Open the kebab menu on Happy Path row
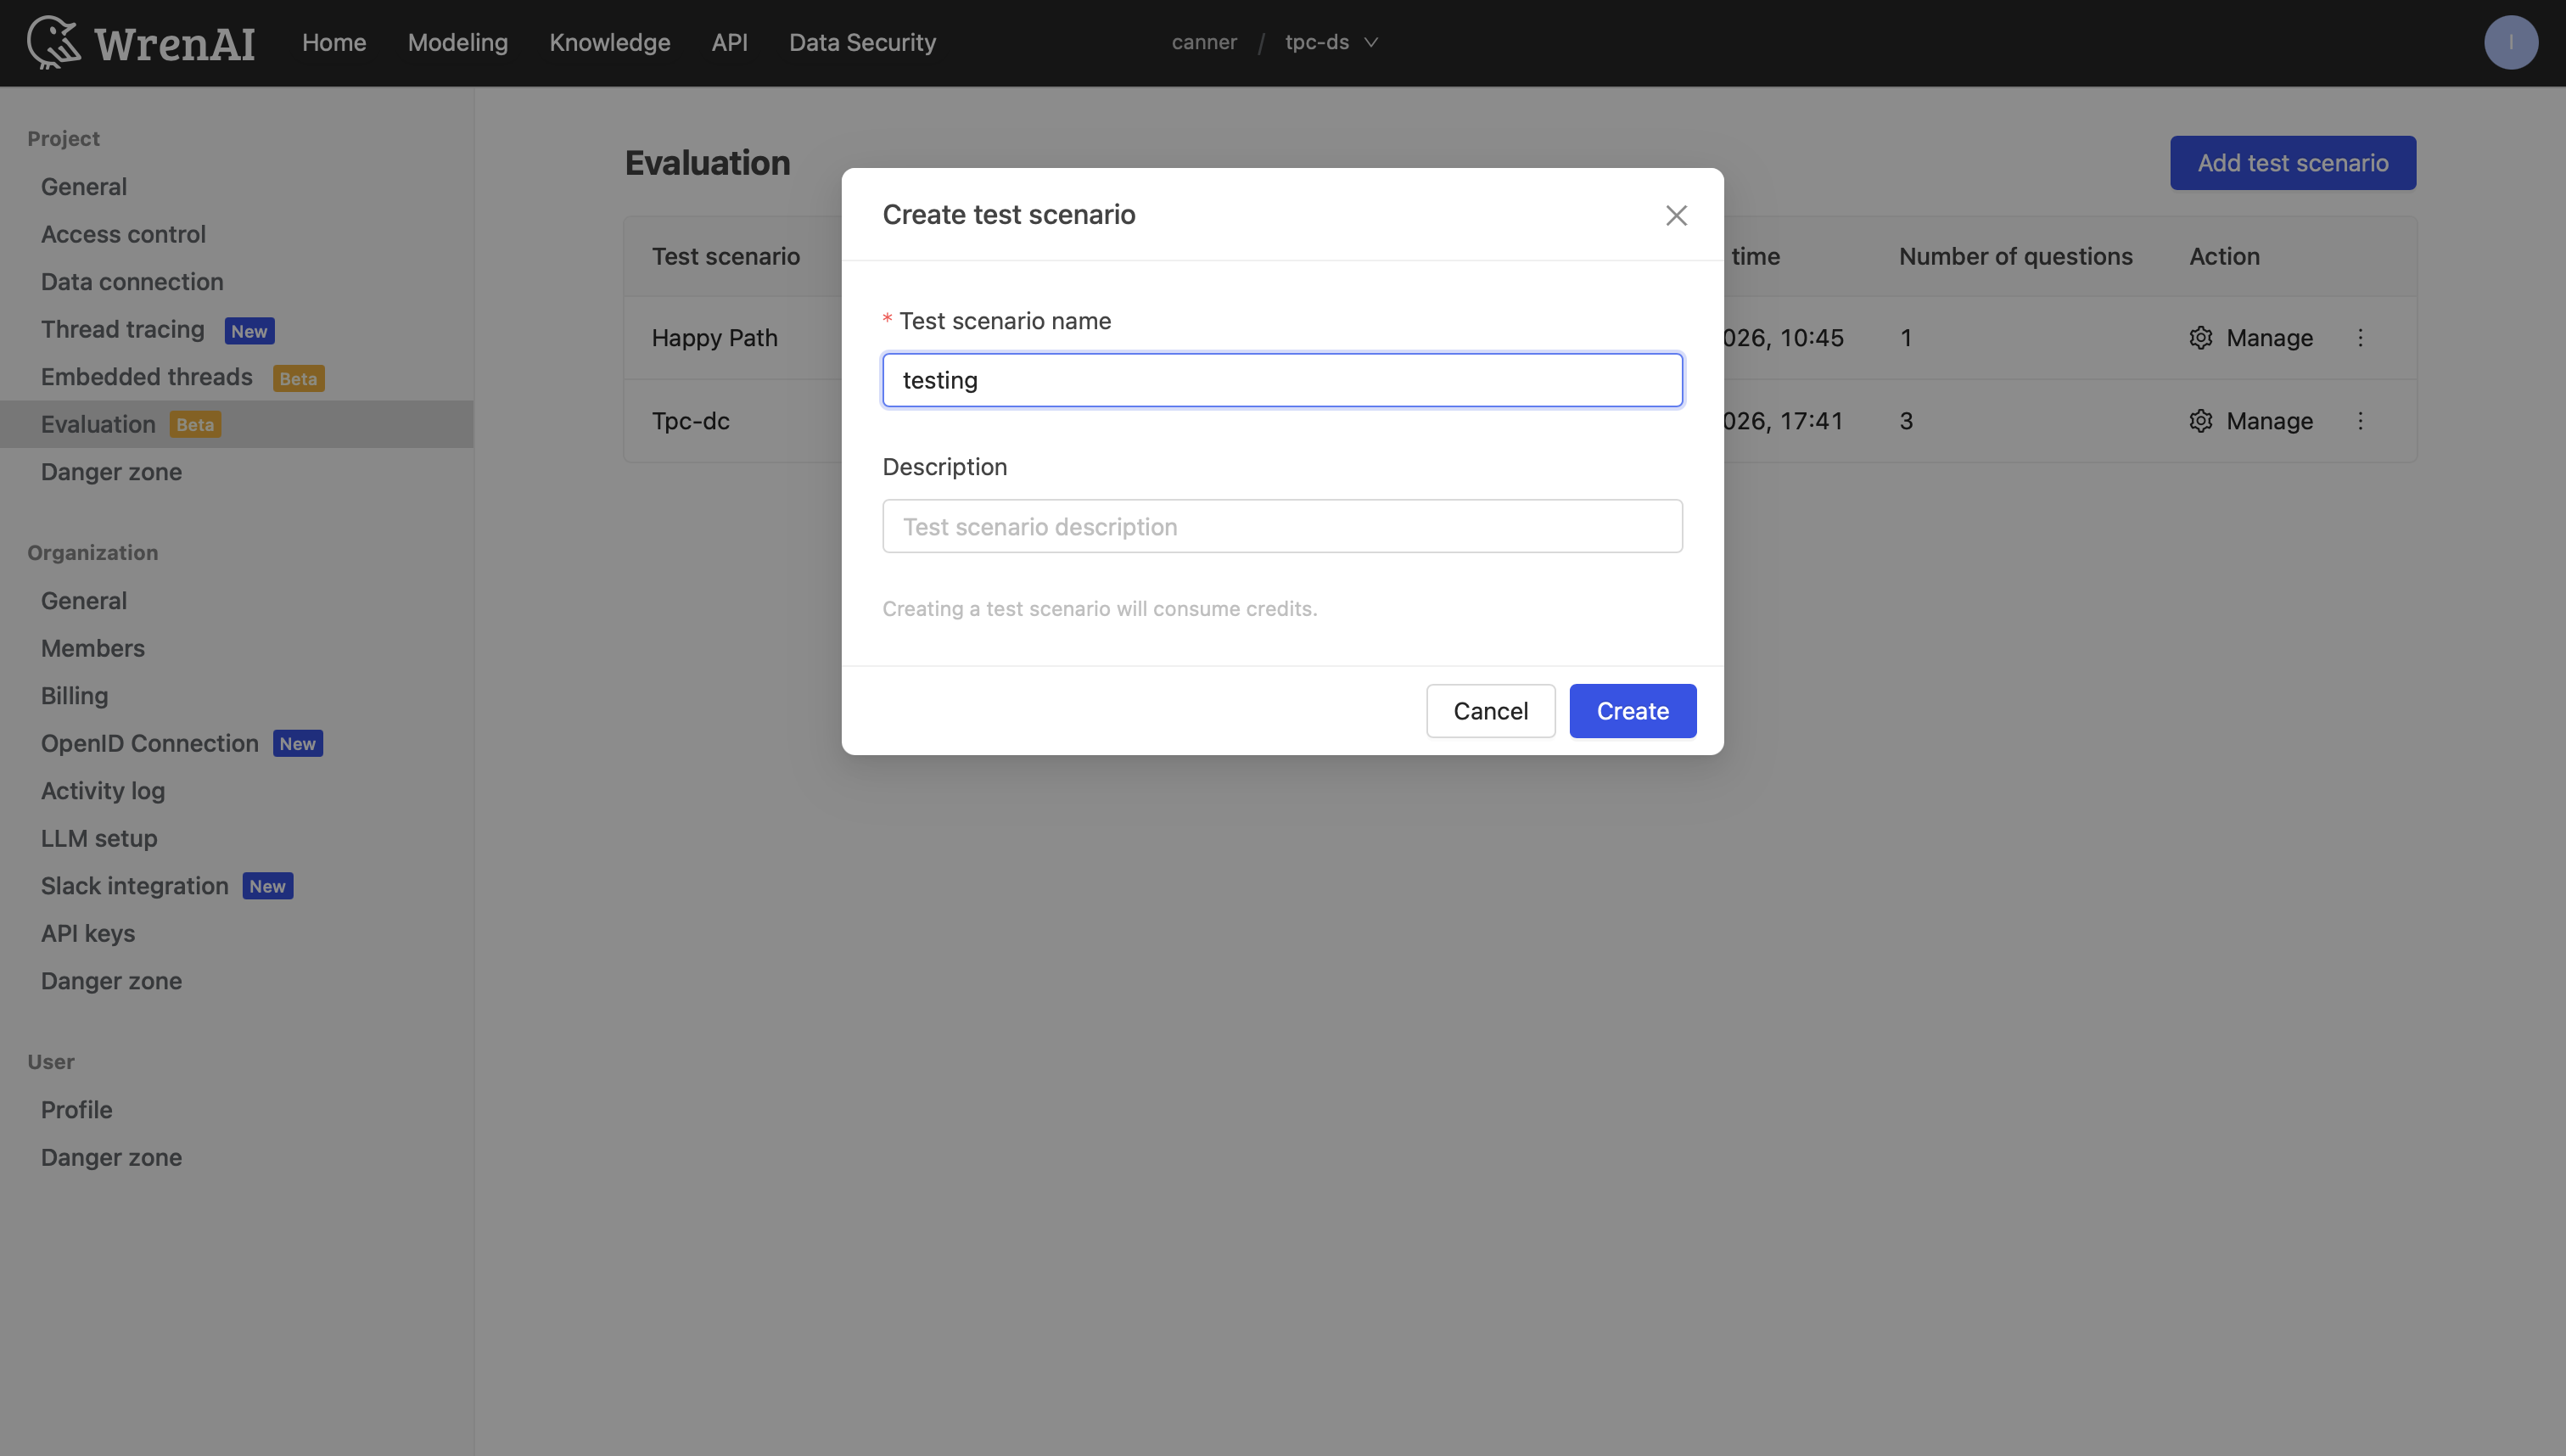 [2361, 337]
